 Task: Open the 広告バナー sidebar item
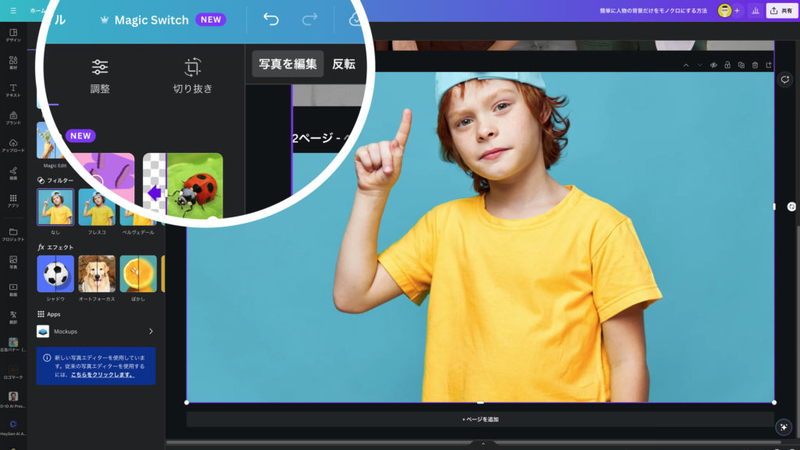click(13, 344)
